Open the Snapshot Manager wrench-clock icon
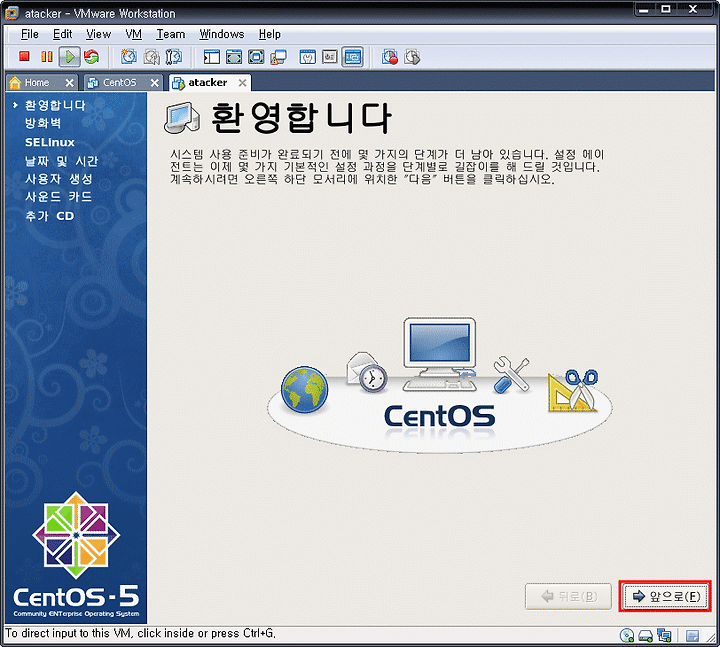Screen dimensions: 720x647 (x=174, y=57)
